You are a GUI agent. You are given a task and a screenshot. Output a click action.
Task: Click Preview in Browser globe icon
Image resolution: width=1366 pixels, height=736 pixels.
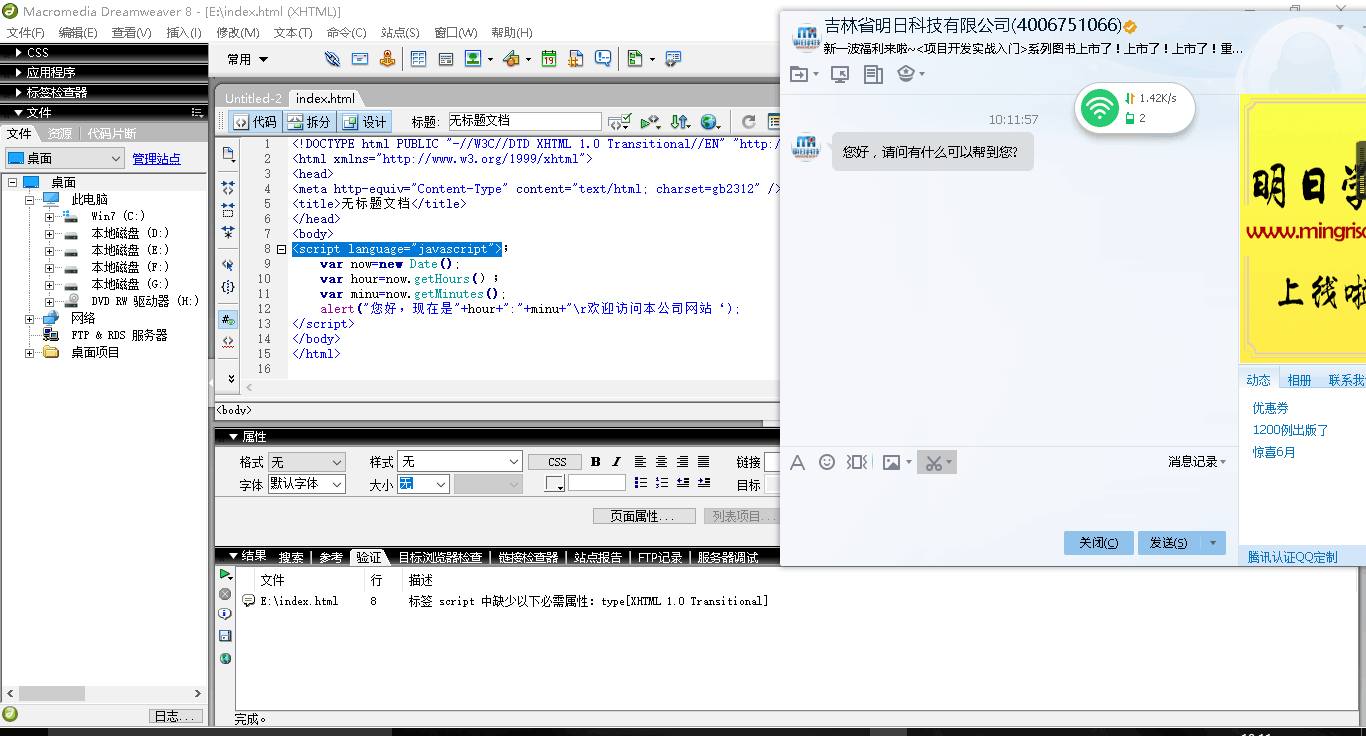710,122
